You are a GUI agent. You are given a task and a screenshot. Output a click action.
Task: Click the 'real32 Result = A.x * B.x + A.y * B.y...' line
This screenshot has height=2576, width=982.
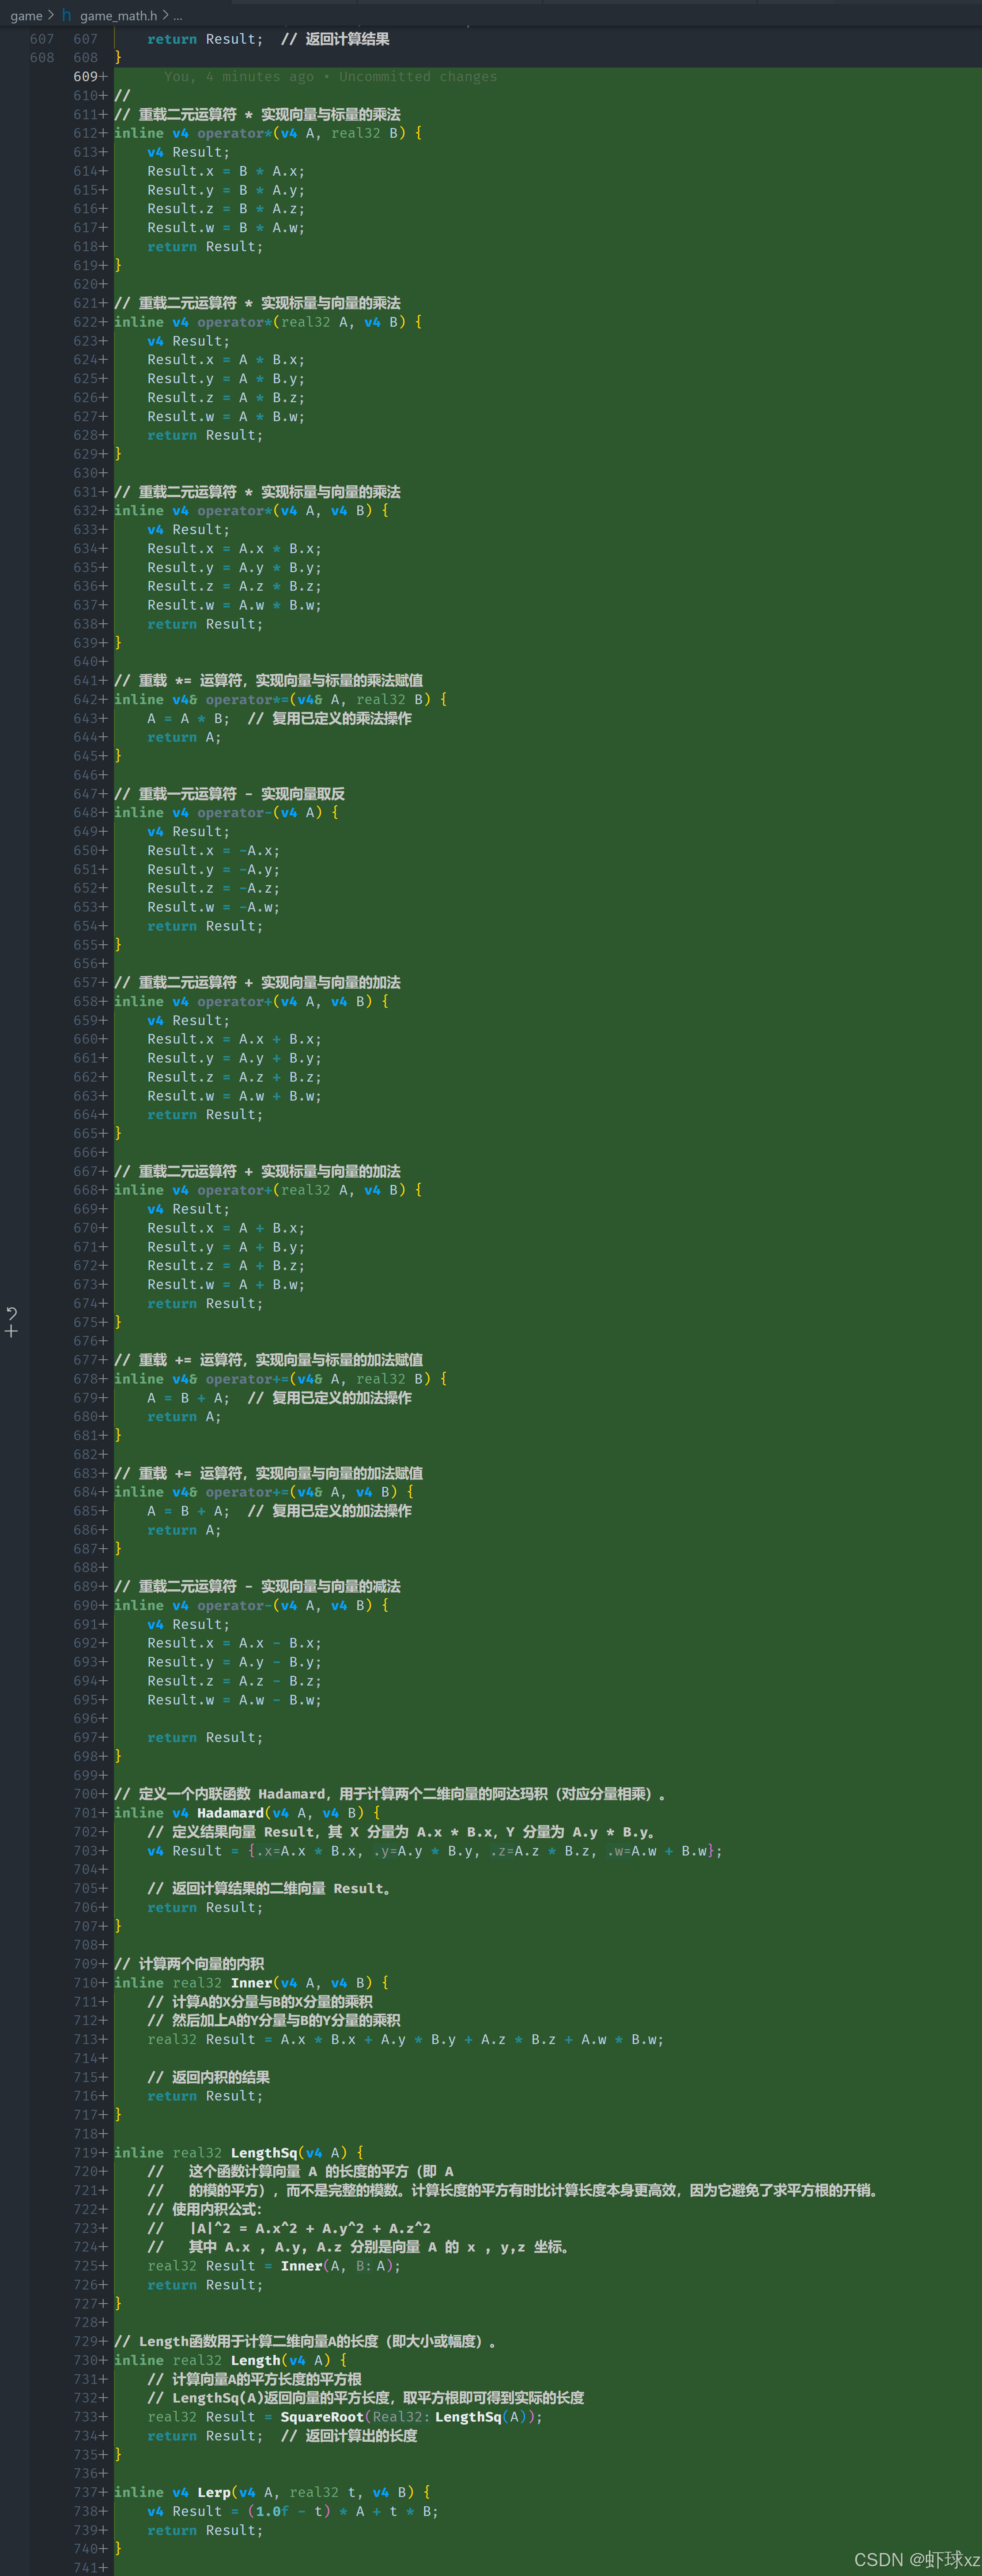point(405,2039)
